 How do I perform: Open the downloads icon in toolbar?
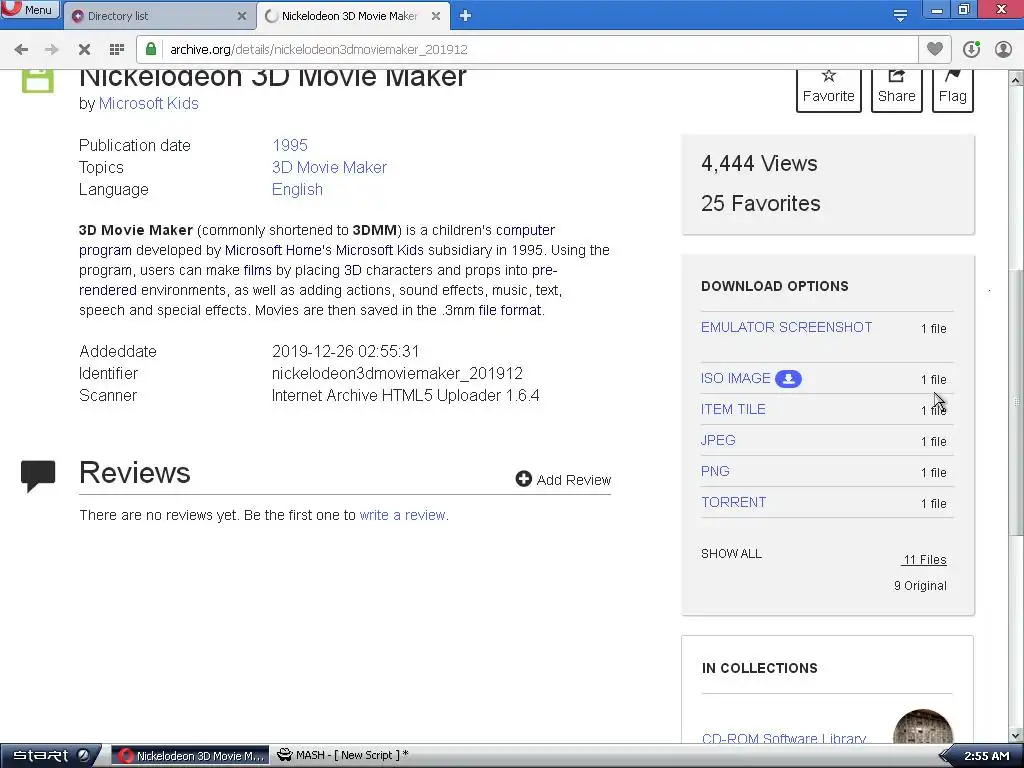(971, 49)
